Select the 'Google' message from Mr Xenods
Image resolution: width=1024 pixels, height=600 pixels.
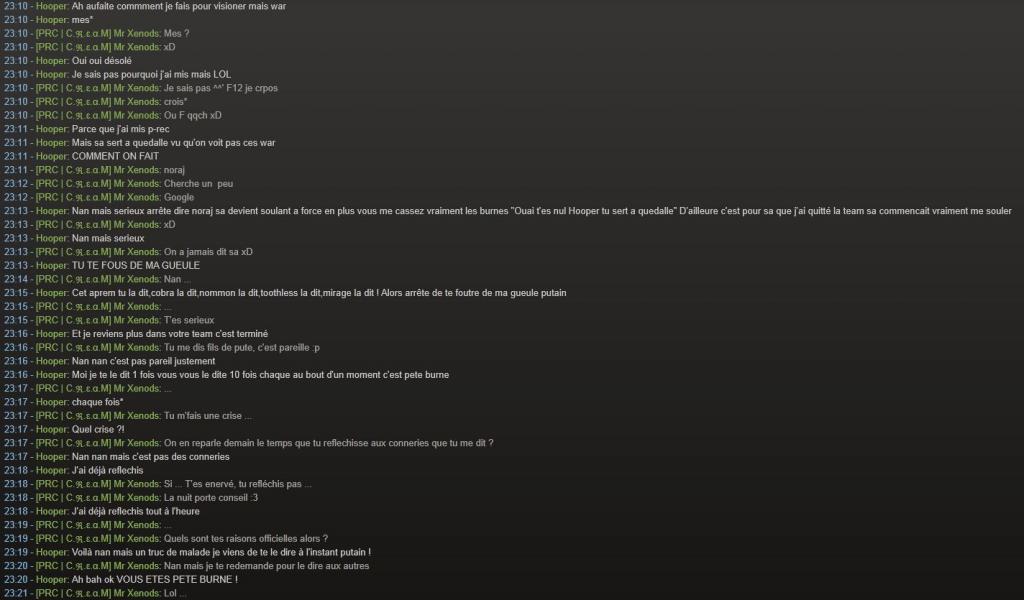coord(179,197)
